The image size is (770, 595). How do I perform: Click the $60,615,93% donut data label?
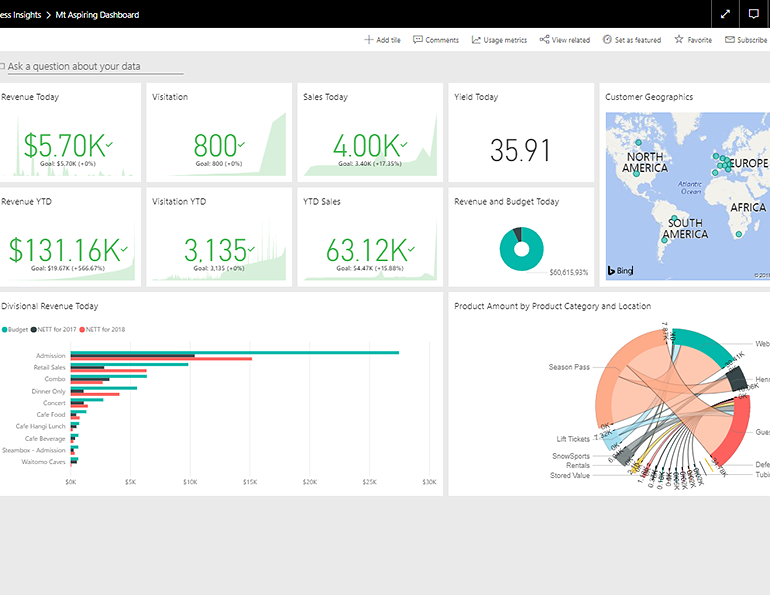coord(569,272)
